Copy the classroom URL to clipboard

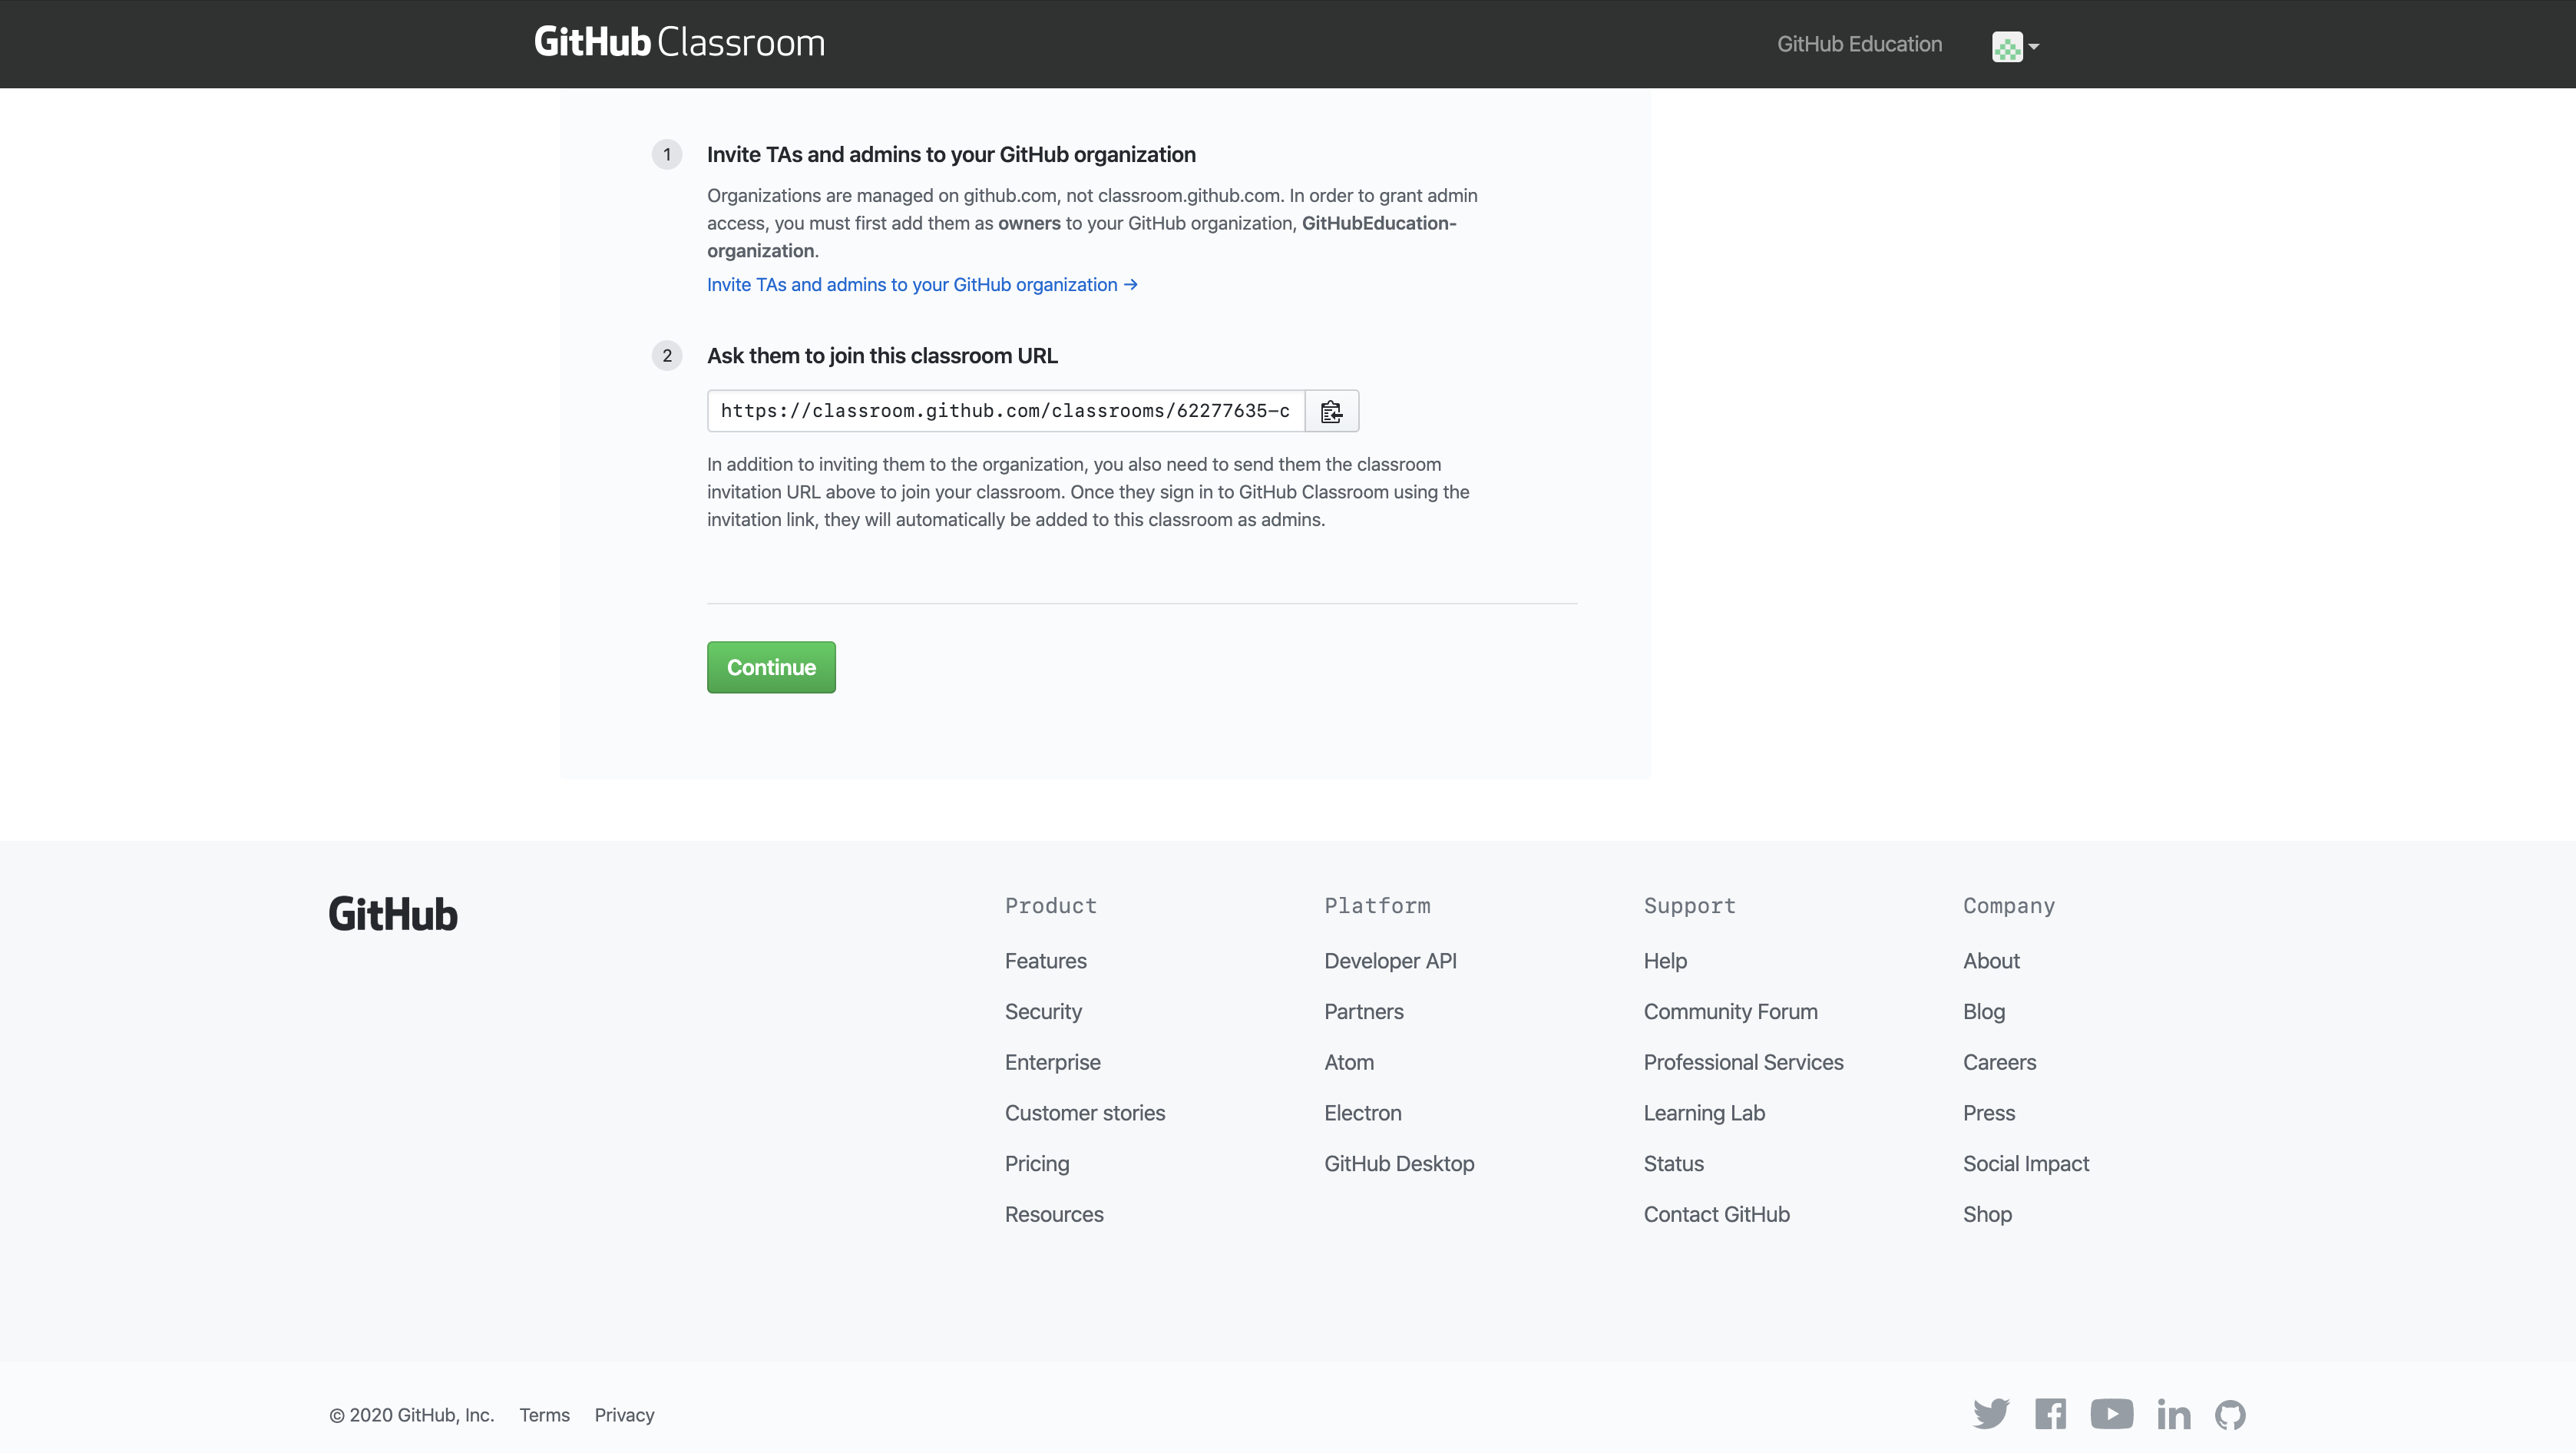coord(1331,410)
